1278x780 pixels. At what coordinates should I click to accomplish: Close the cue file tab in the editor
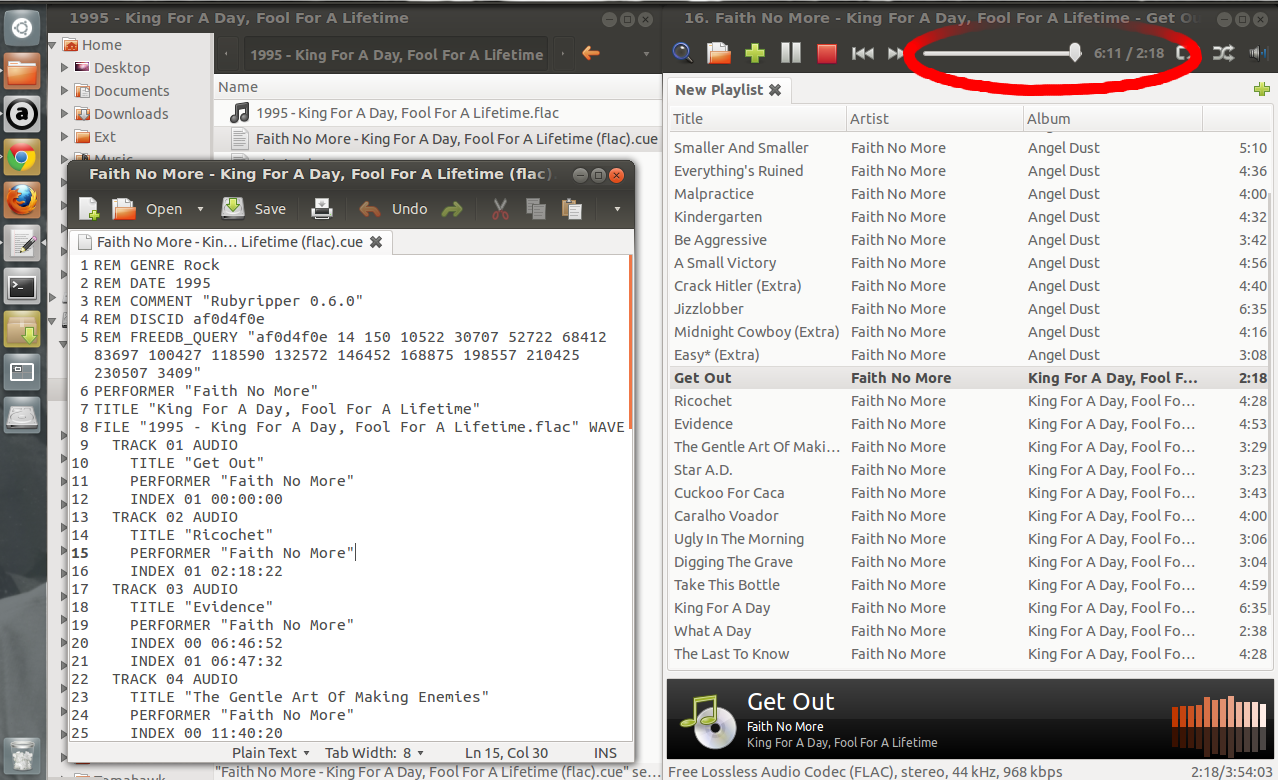click(376, 242)
